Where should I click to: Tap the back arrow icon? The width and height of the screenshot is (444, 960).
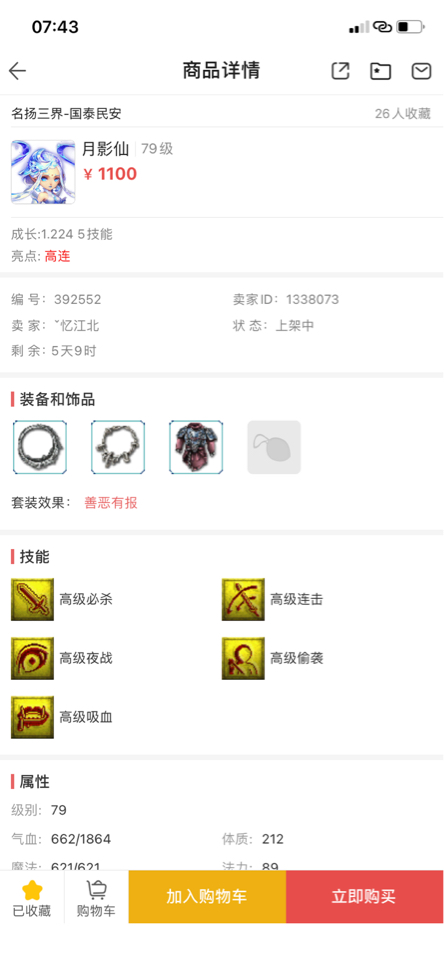click(x=18, y=71)
